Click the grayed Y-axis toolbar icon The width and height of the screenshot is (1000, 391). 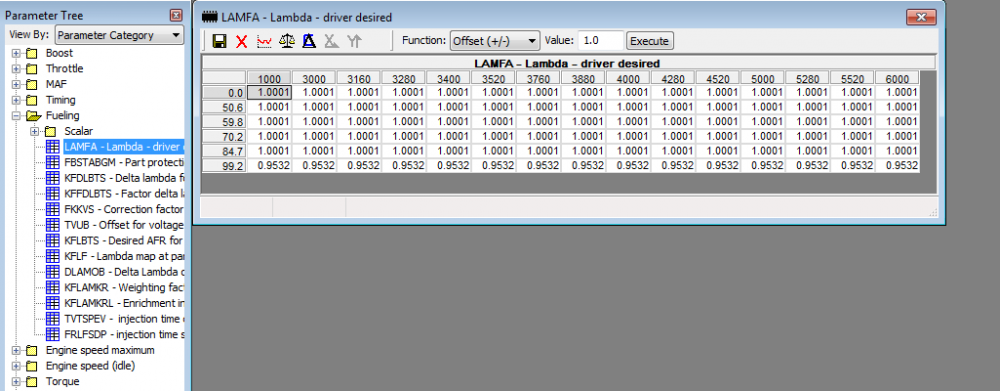354,41
